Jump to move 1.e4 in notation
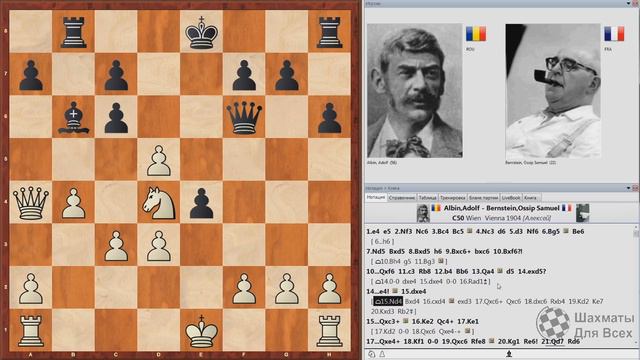 click(373, 231)
